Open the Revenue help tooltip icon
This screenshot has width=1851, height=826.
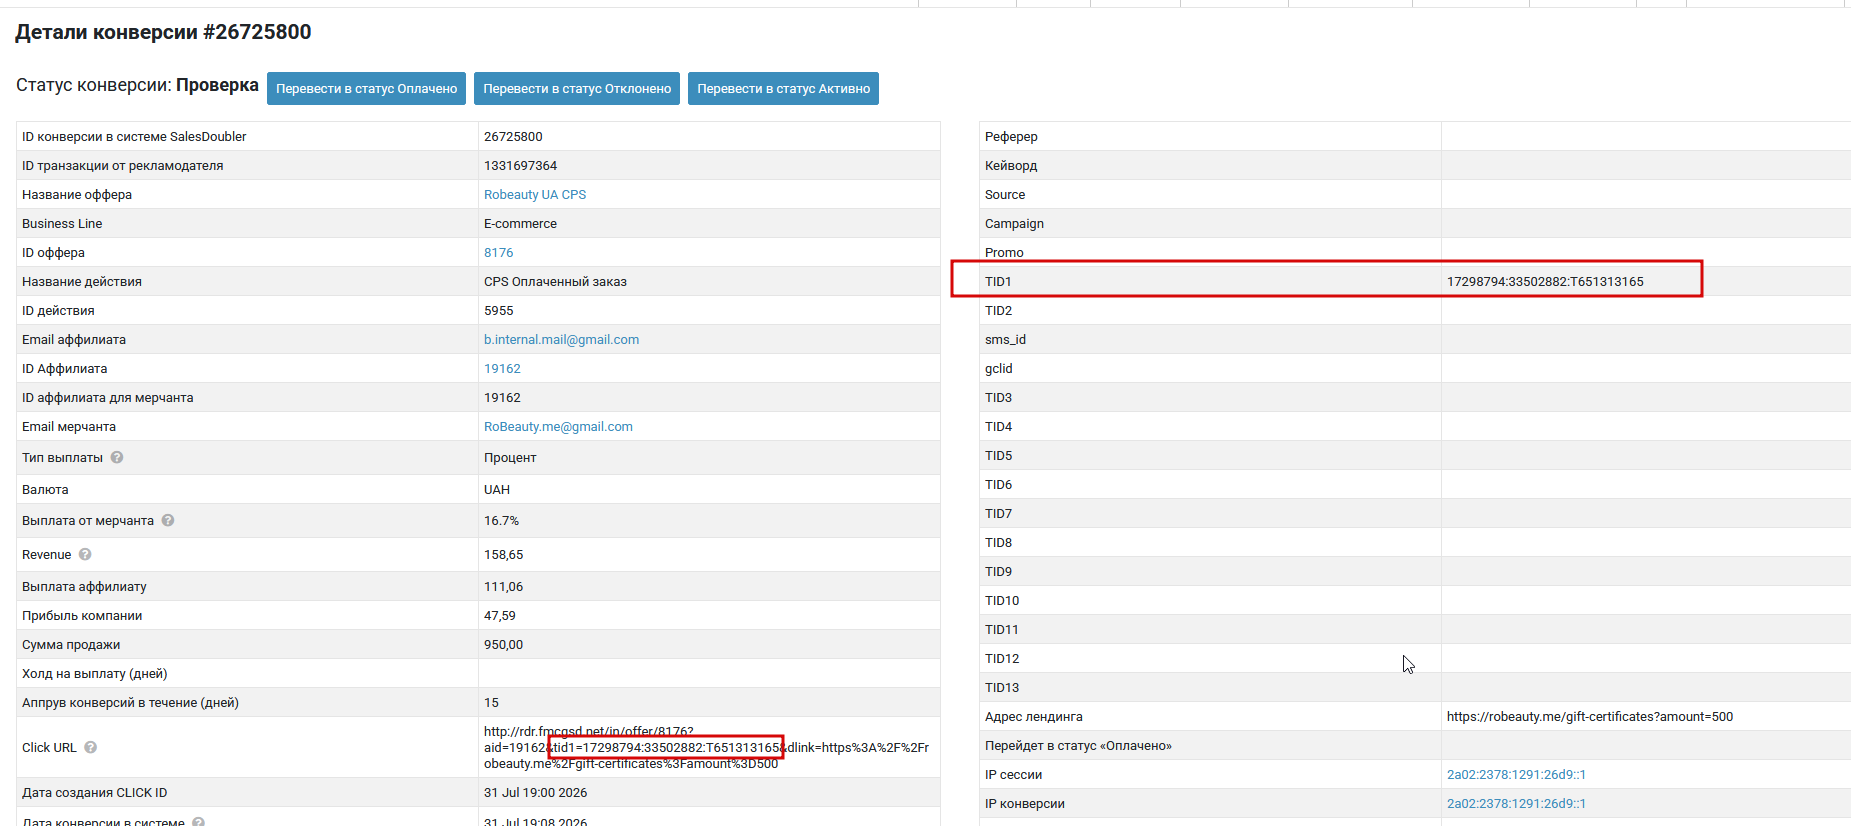[x=85, y=554]
